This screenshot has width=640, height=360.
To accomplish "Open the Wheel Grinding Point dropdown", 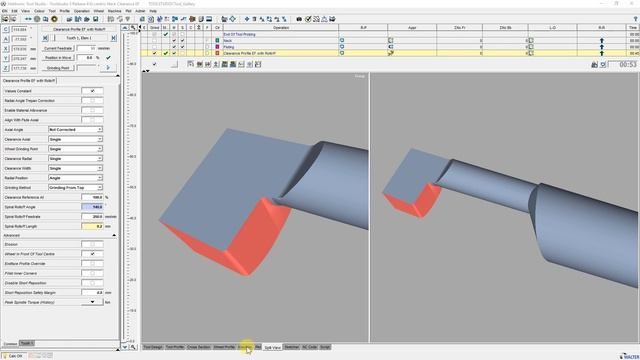I will (76, 149).
